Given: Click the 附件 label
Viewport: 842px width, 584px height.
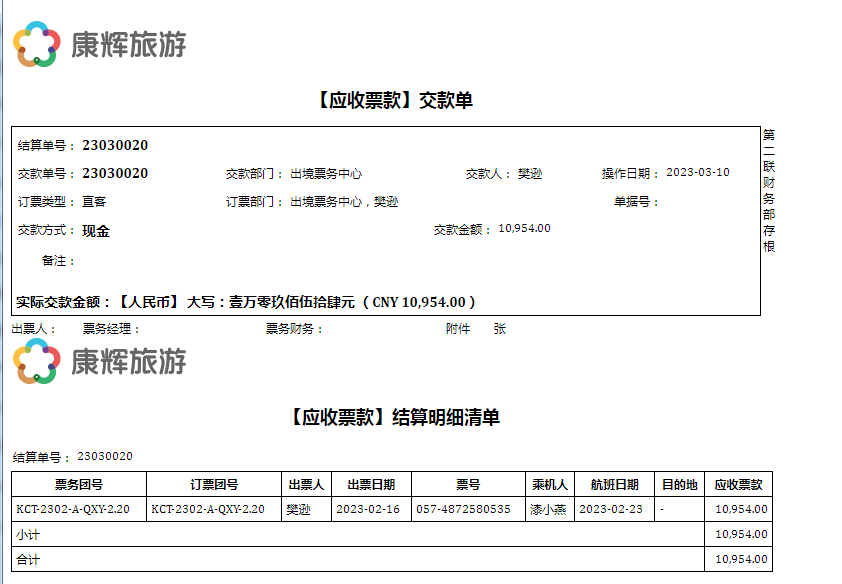Looking at the screenshot, I should [x=457, y=328].
